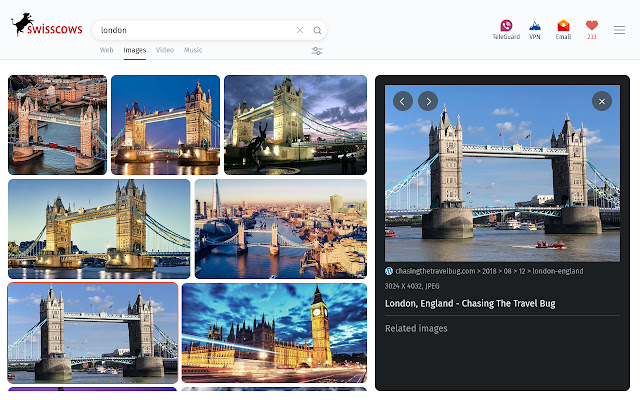This screenshot has height=400, width=640.
Task: Open Big Ben and Parliament thumbnail
Action: pyautogui.click(x=274, y=333)
